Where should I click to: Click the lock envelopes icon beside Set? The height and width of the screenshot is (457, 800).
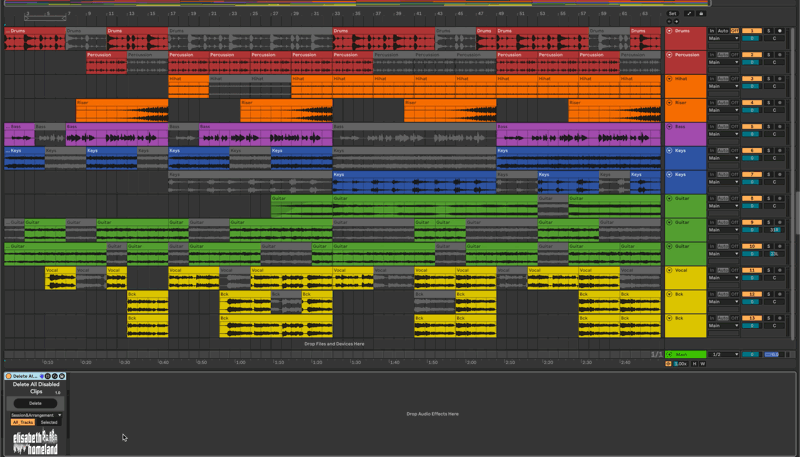702,14
